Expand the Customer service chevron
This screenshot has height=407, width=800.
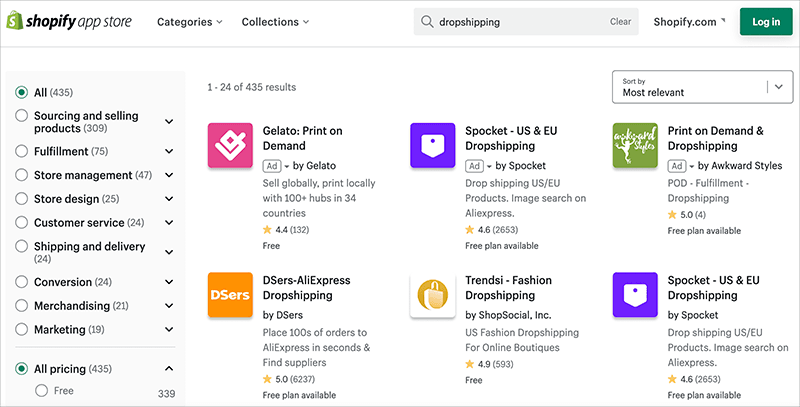click(169, 223)
